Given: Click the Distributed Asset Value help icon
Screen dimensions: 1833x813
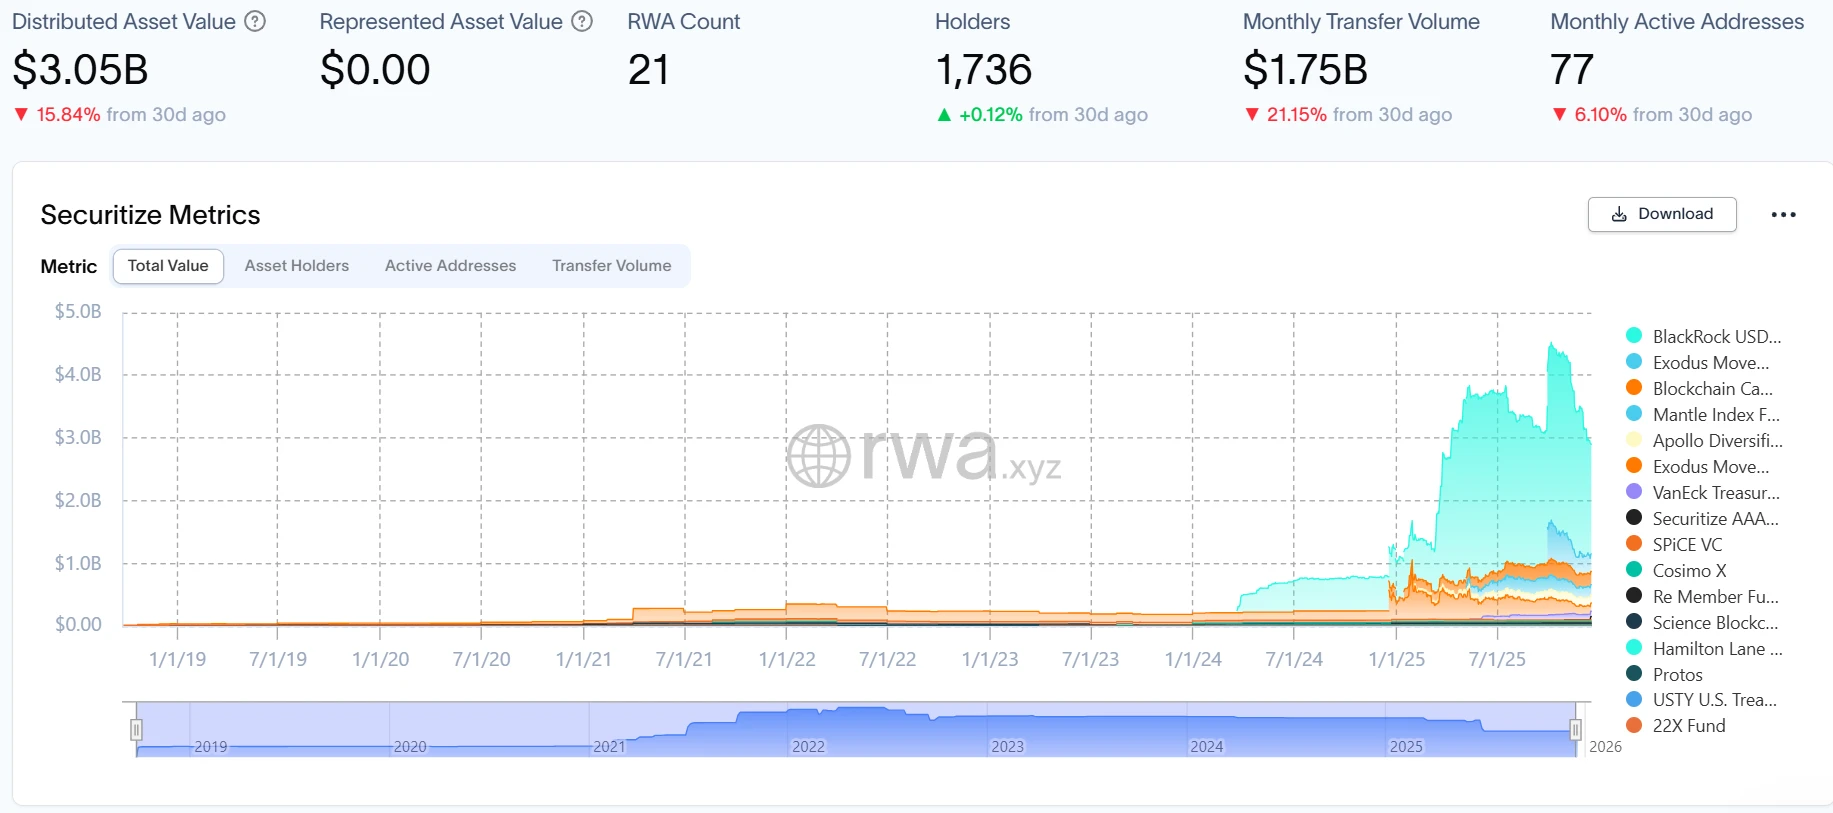Looking at the screenshot, I should tap(255, 21).
